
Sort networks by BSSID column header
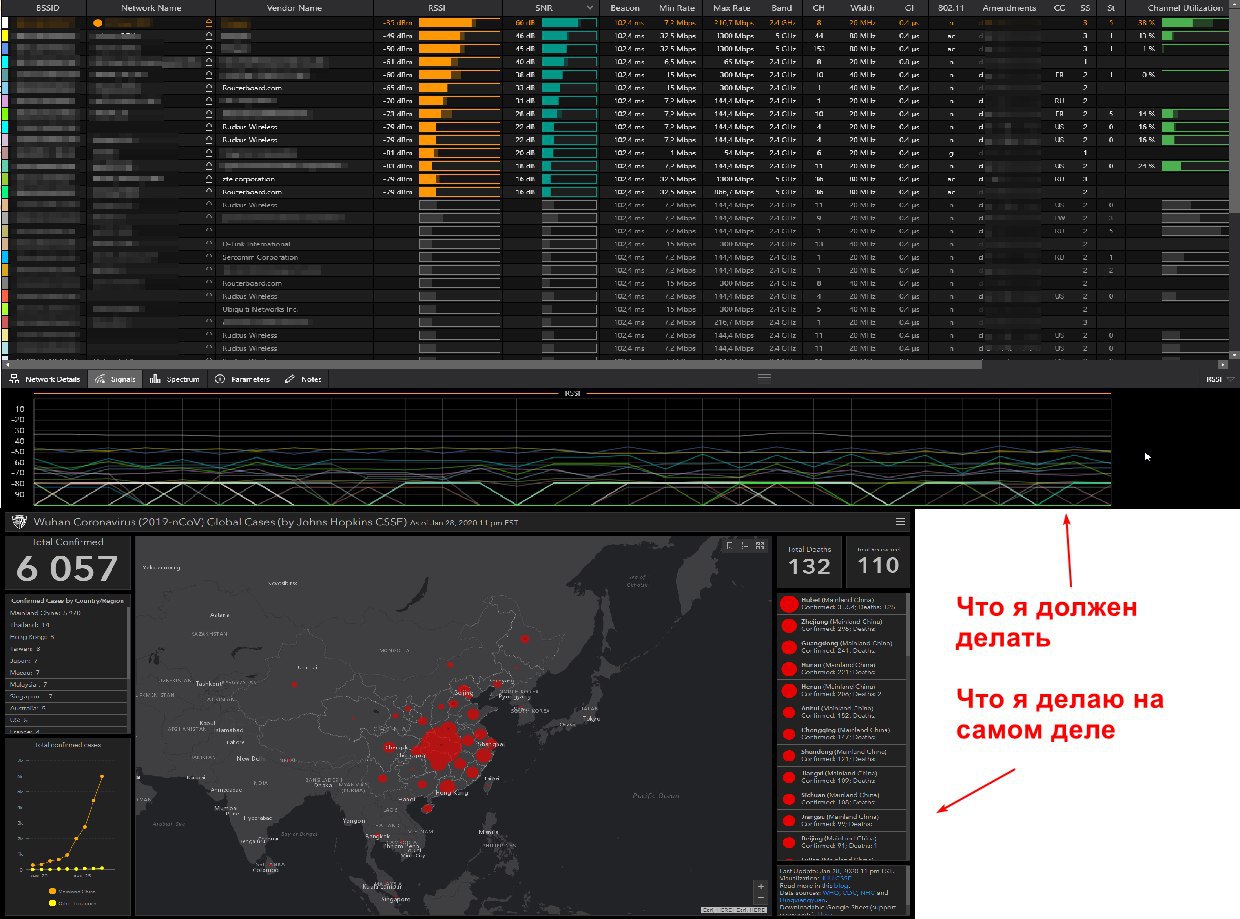click(49, 7)
